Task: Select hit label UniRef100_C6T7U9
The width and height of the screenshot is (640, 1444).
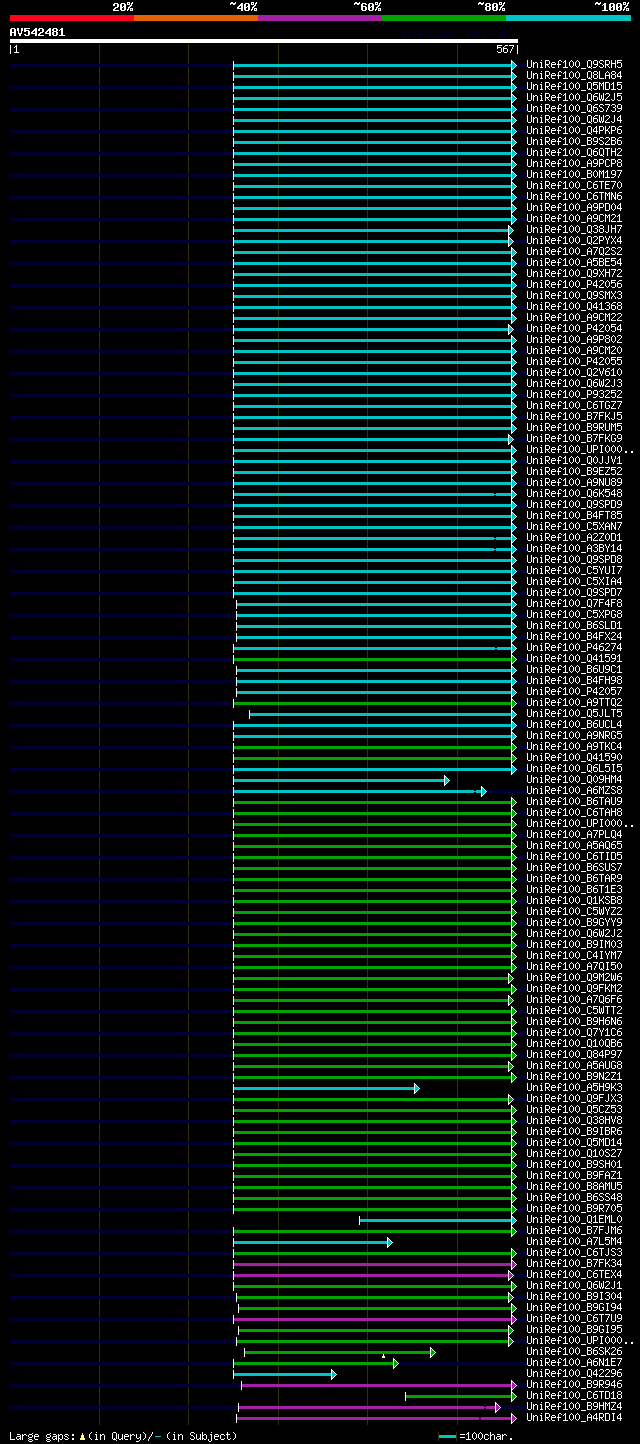Action: [x=574, y=1318]
